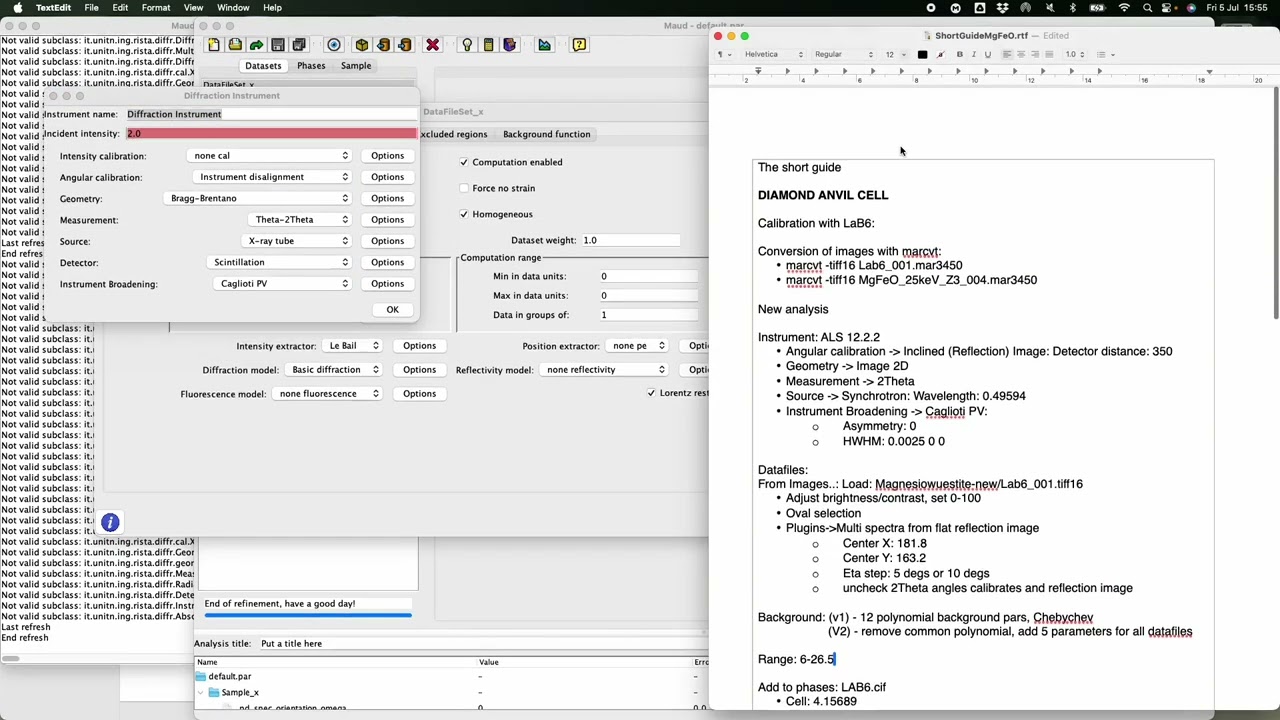The width and height of the screenshot is (1280, 720).
Task: Click Options for Intensity calibration
Action: (x=387, y=156)
